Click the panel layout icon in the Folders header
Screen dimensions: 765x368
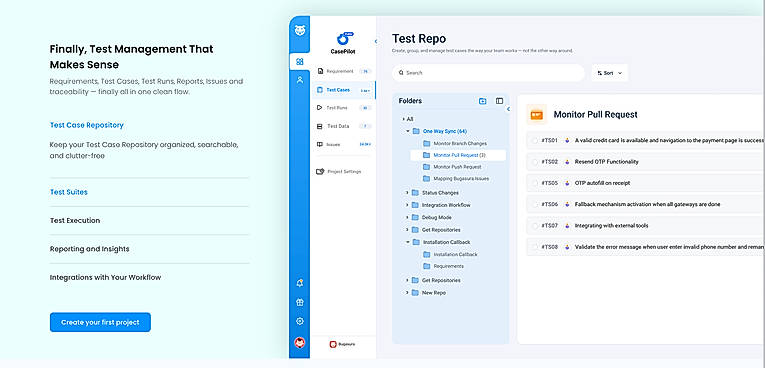(x=499, y=101)
